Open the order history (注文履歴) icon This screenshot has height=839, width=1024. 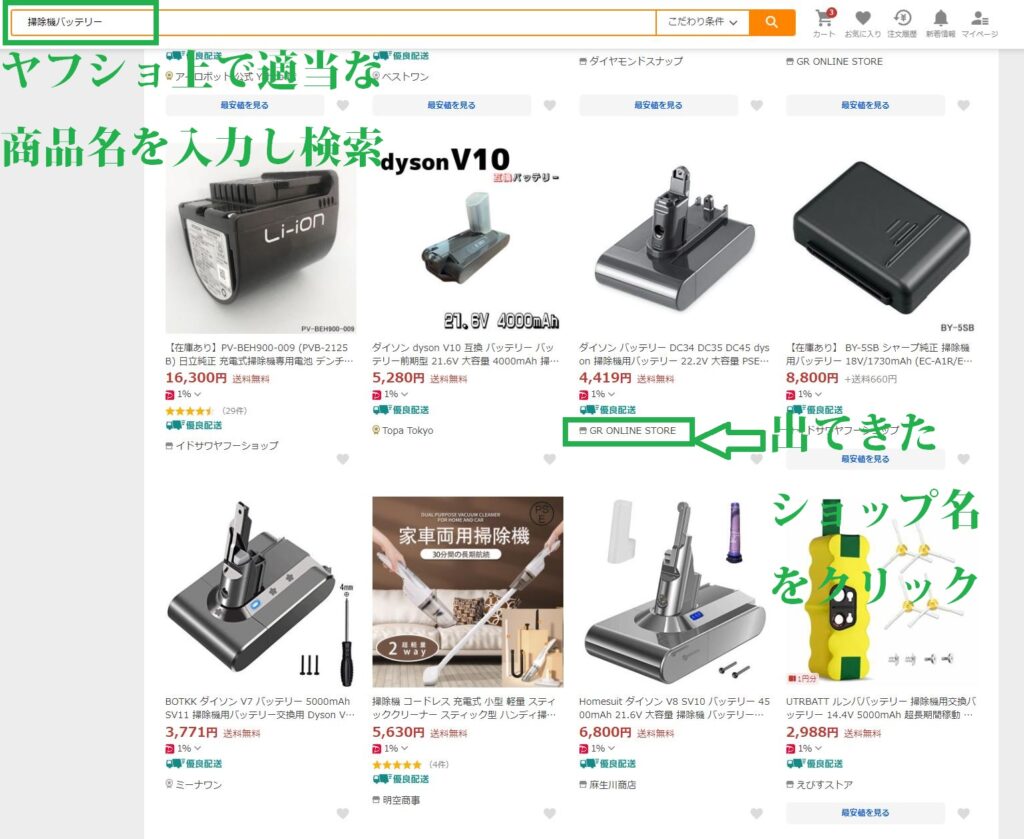[x=902, y=23]
